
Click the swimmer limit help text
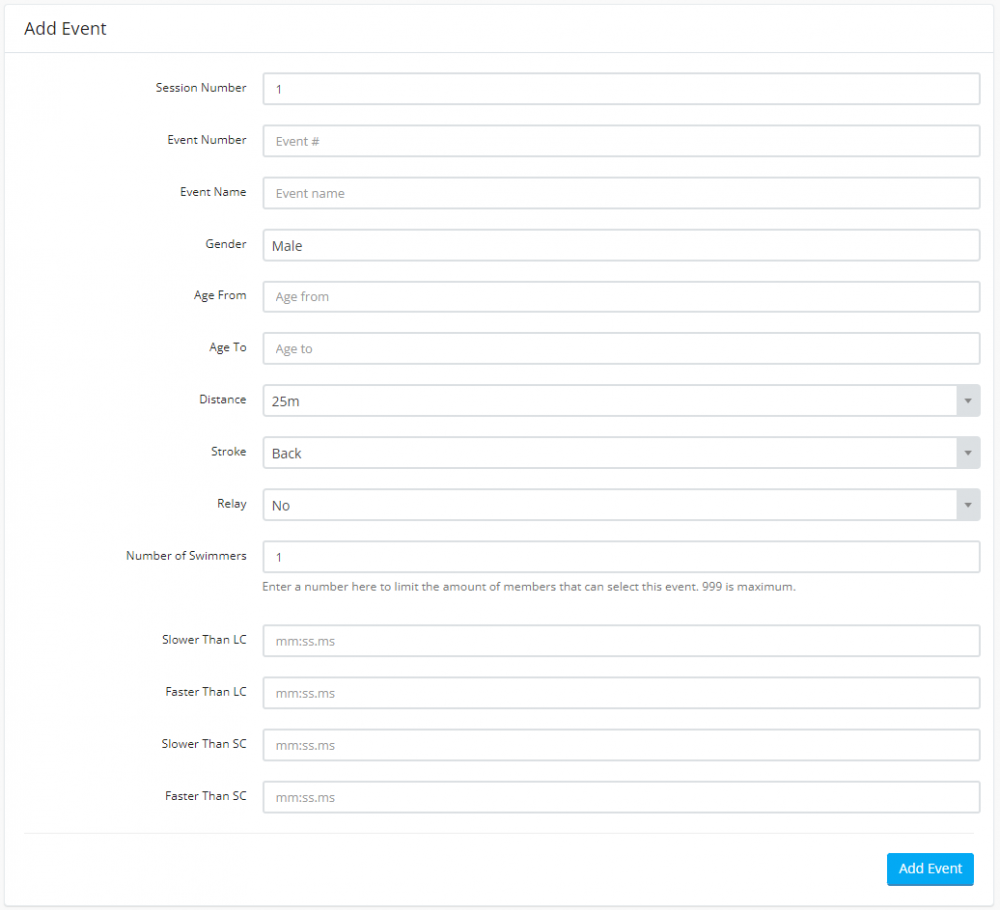click(530, 586)
